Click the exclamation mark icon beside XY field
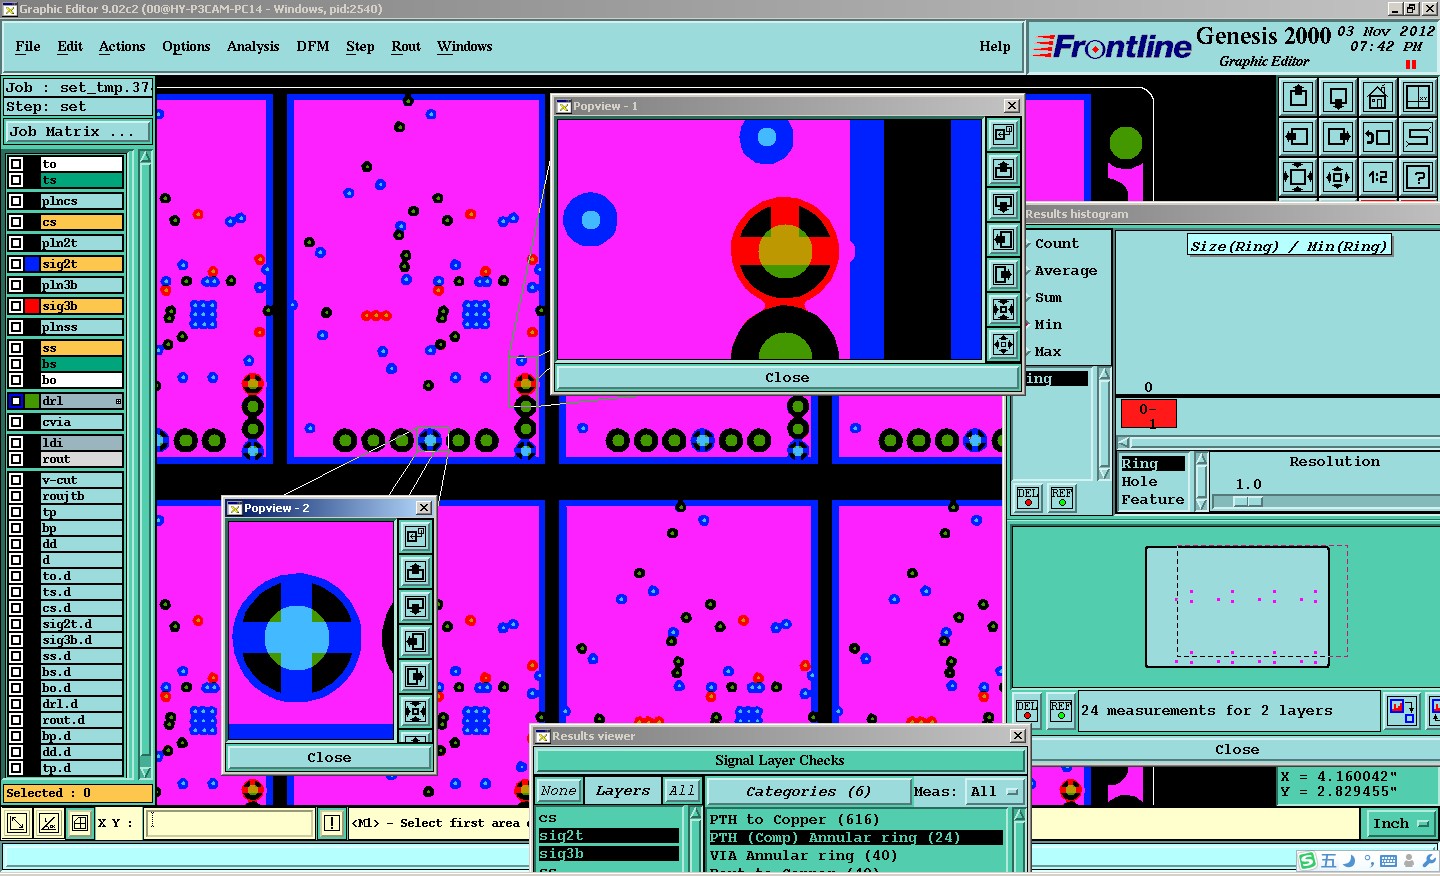Screen dimensions: 1440x876 coord(332,823)
